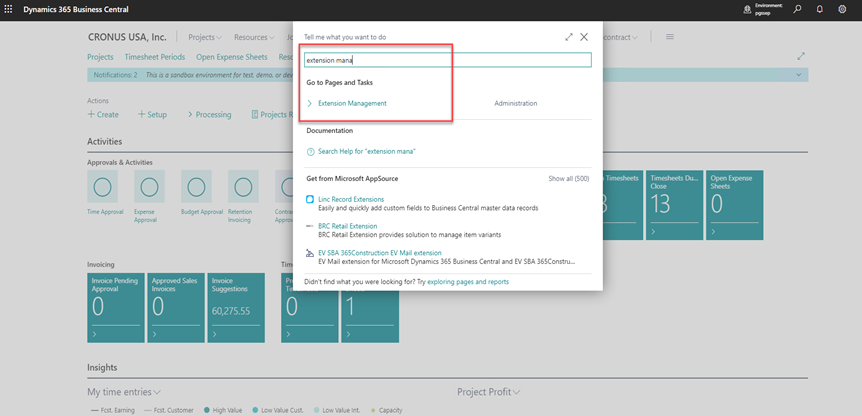This screenshot has height=416, width=862.
Task: Open Extension Management search result
Action: click(x=352, y=103)
